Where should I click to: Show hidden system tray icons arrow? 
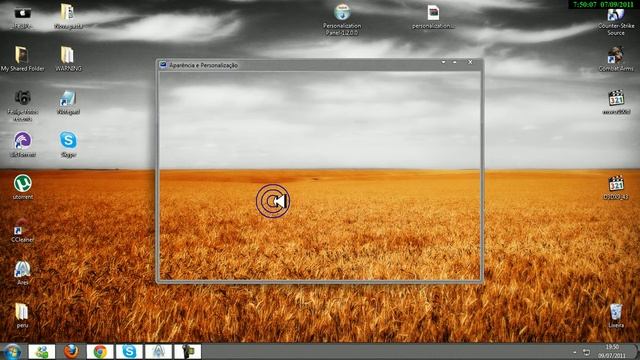pyautogui.click(x=575, y=352)
